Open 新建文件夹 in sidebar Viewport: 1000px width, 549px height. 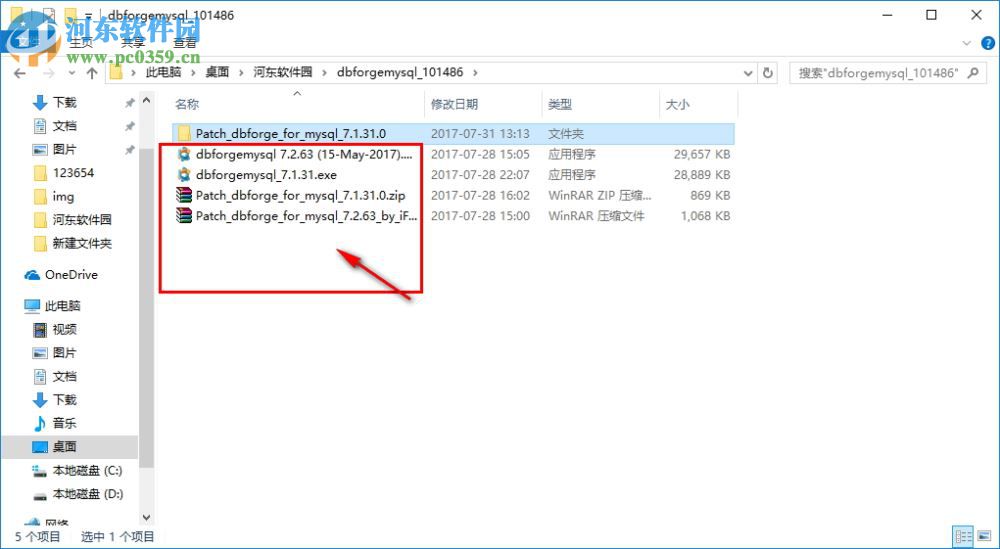click(82, 244)
